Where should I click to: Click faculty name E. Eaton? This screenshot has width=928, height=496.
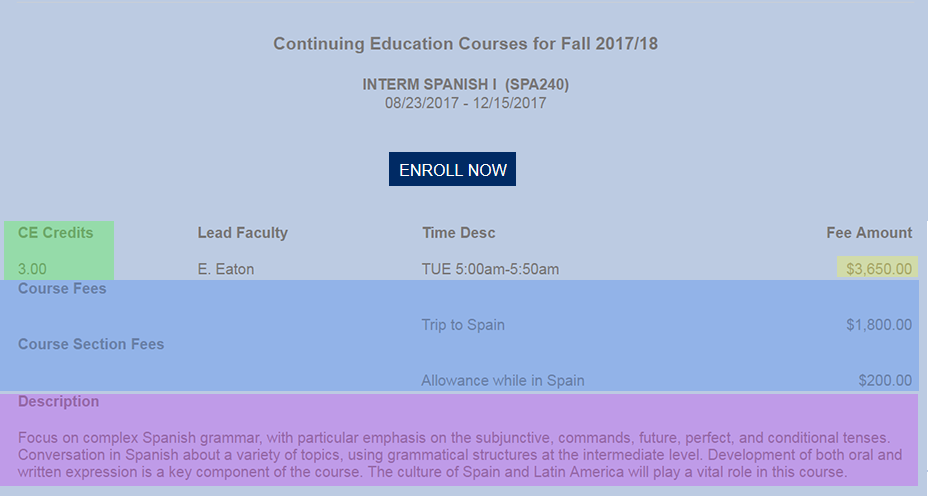click(226, 269)
